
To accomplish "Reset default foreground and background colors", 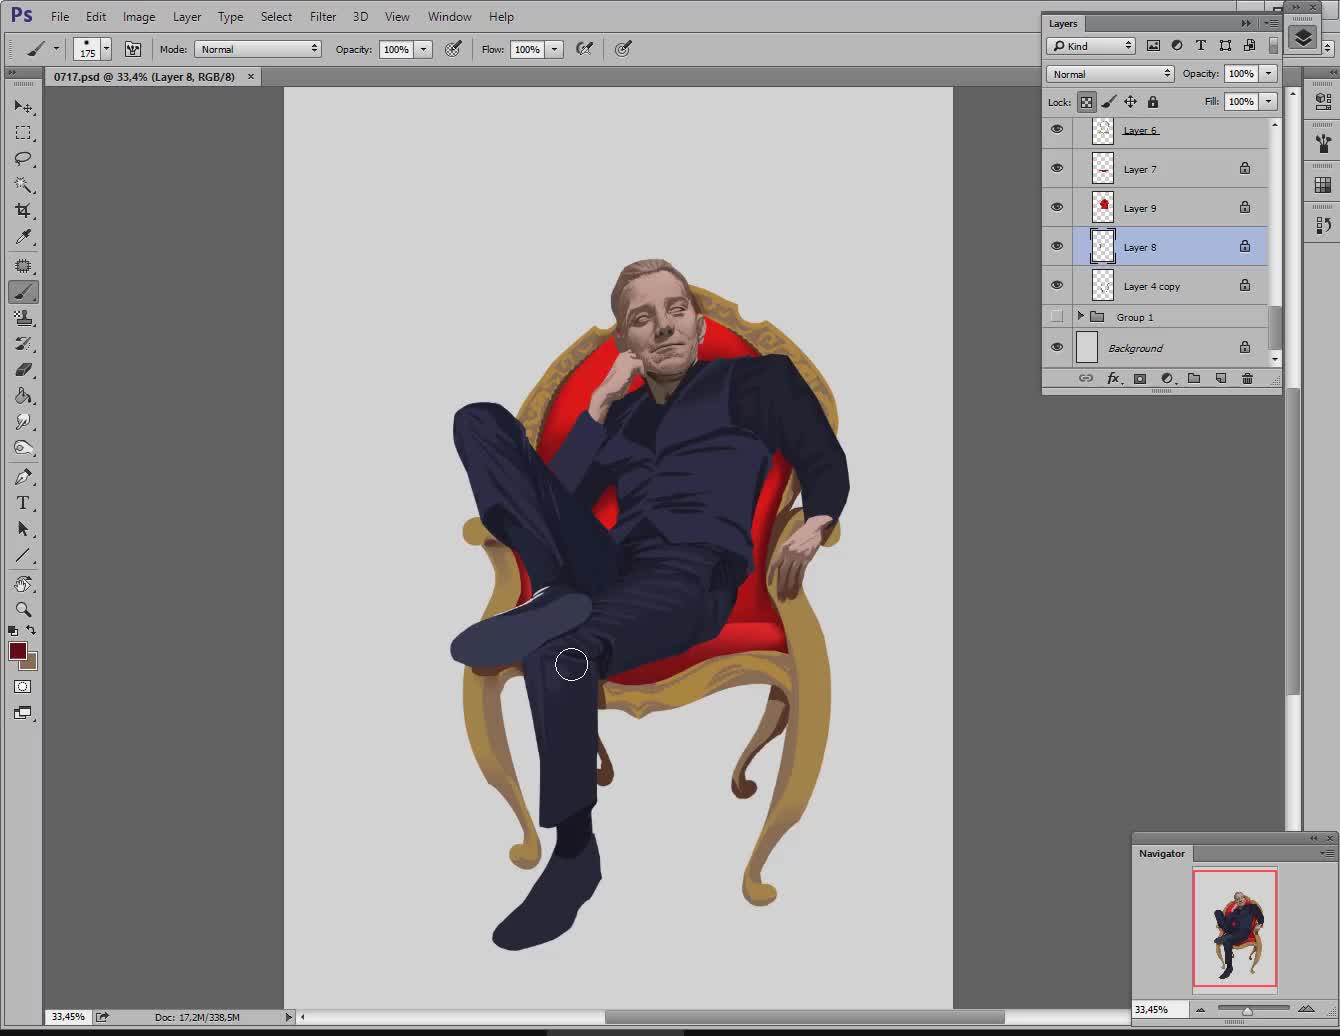I will coord(12,631).
